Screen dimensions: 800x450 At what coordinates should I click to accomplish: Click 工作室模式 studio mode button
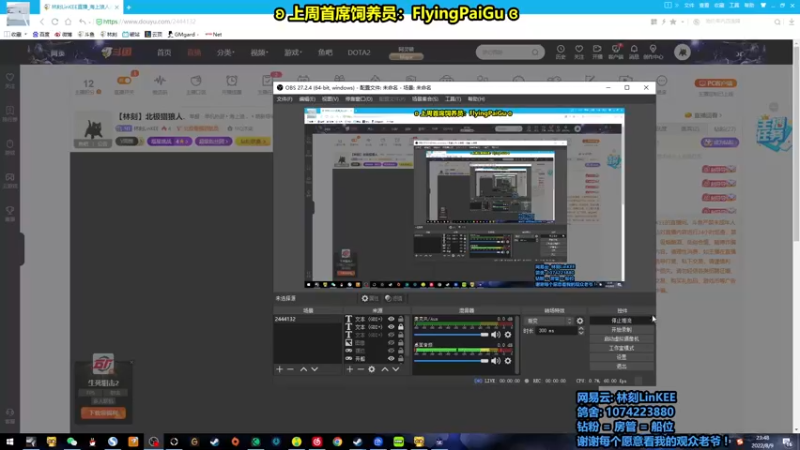click(621, 348)
